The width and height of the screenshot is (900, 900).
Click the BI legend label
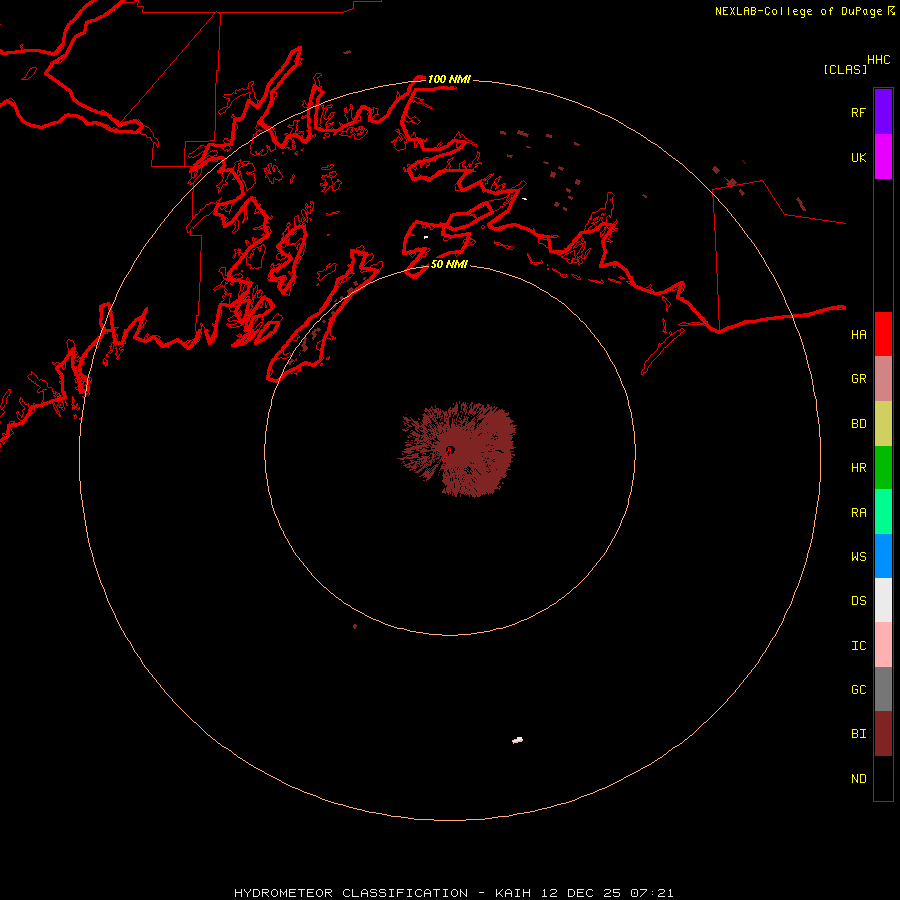(858, 734)
